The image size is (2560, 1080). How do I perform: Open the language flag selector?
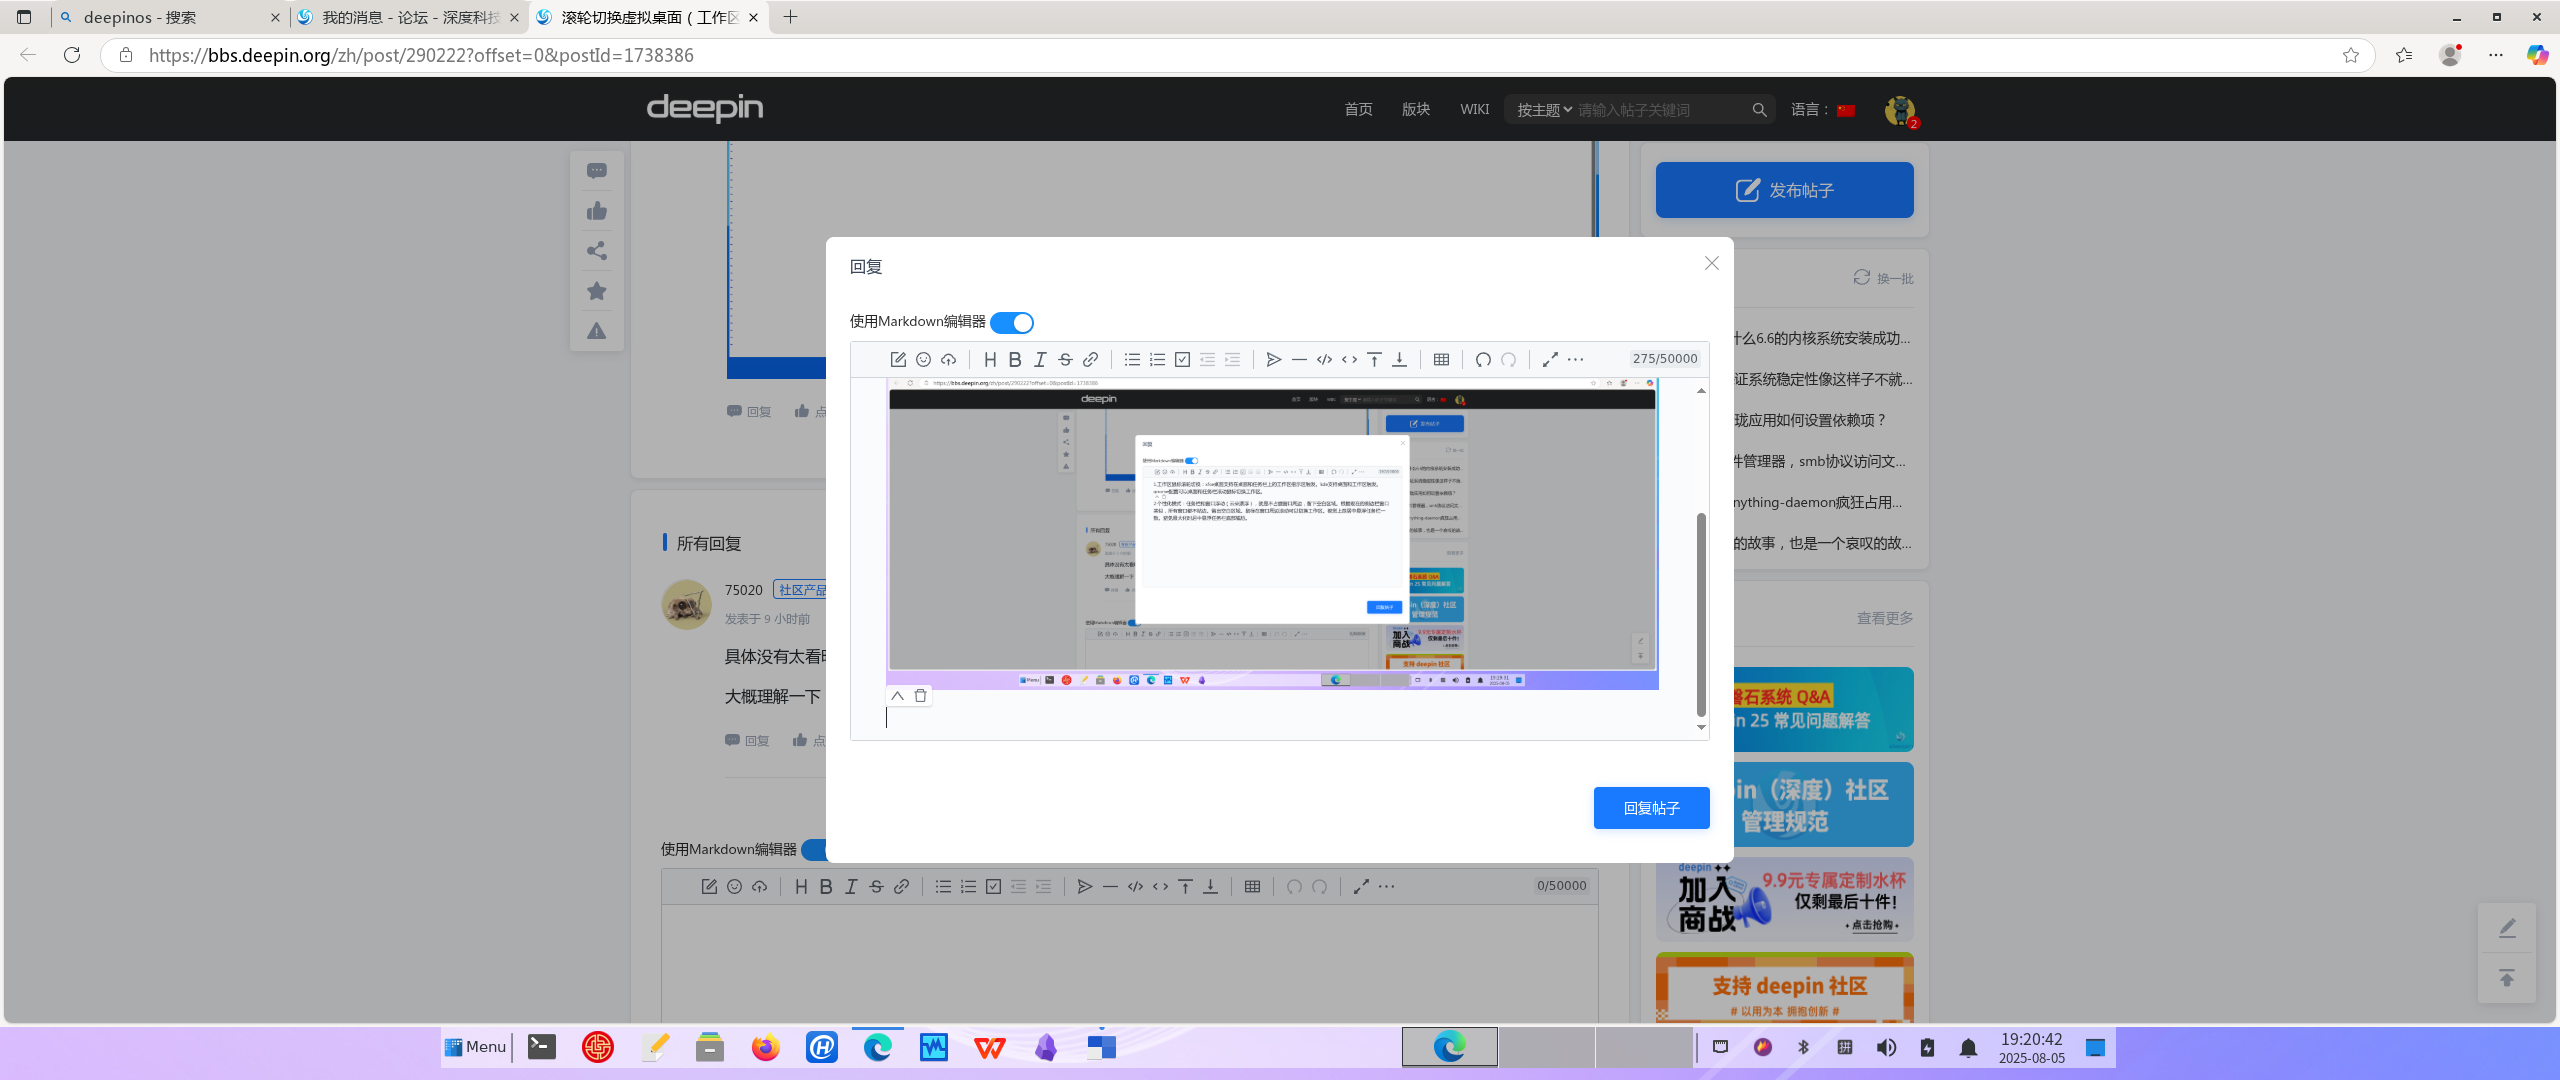(x=1846, y=111)
